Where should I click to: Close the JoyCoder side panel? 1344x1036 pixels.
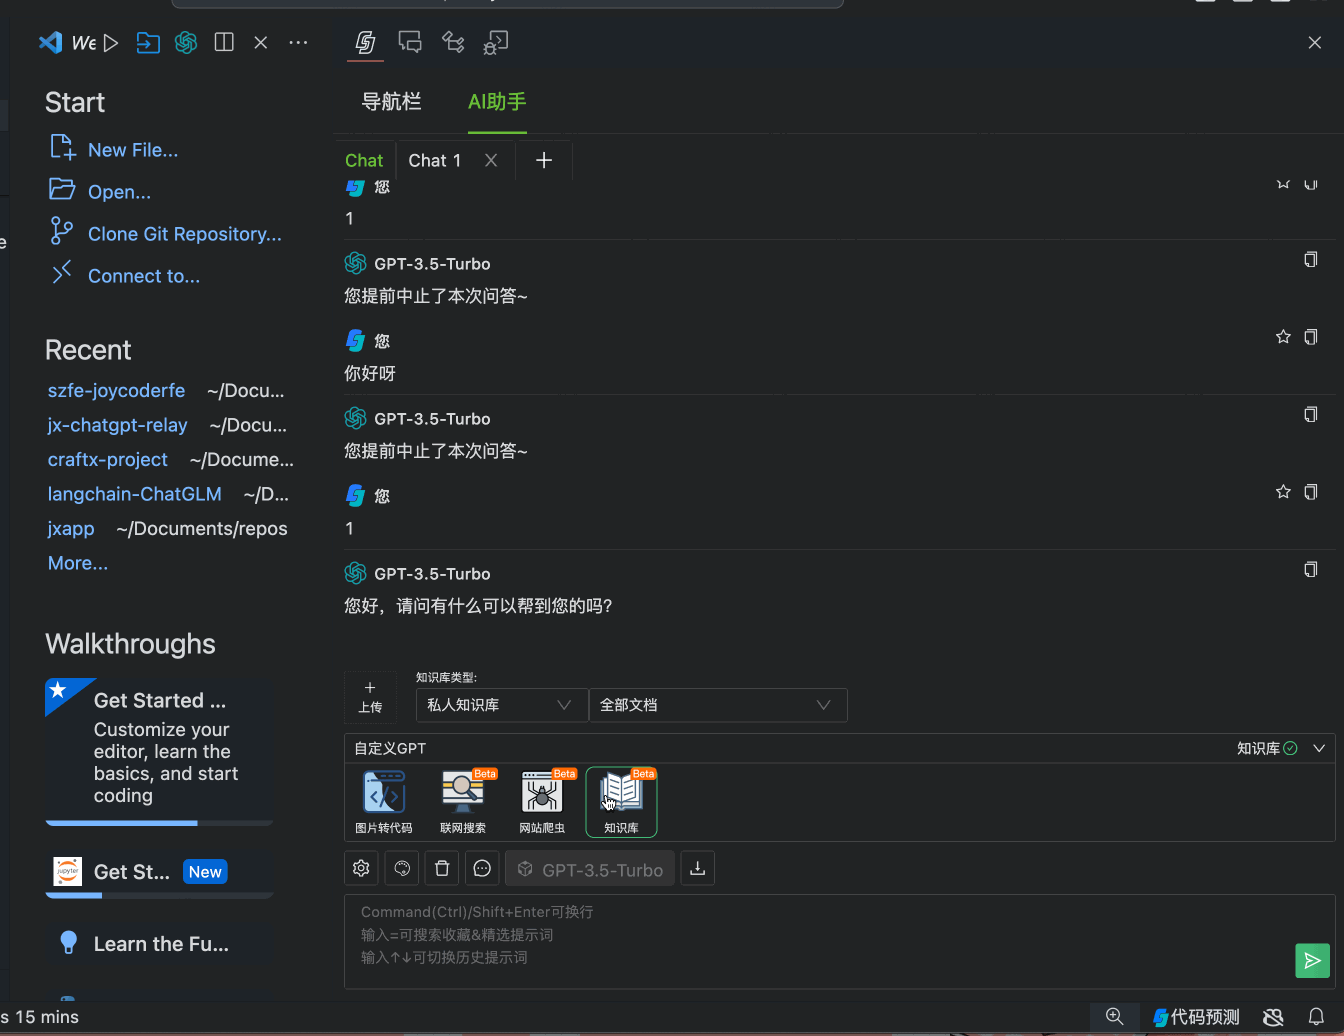1315,42
